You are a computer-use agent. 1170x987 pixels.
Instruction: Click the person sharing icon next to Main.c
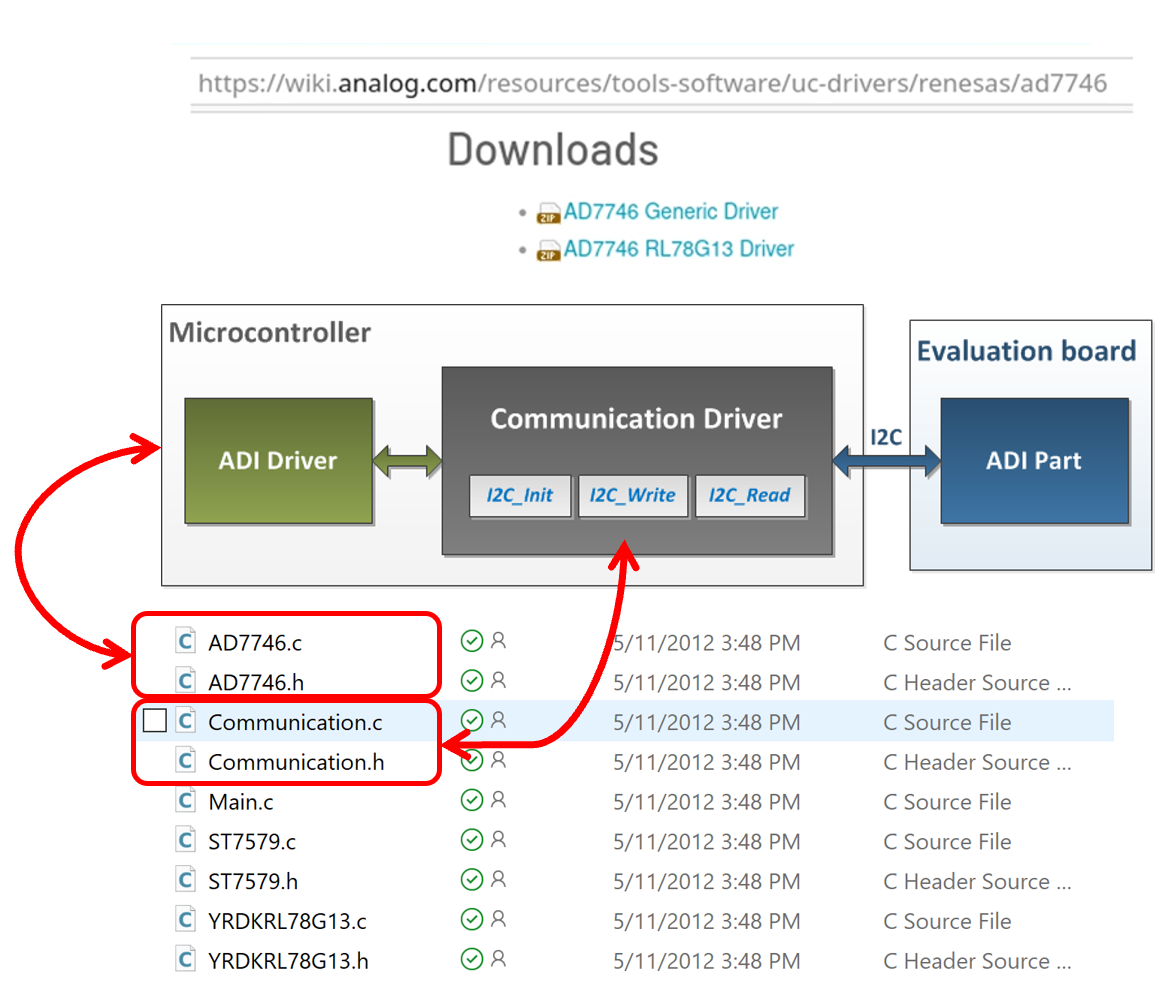tap(497, 800)
